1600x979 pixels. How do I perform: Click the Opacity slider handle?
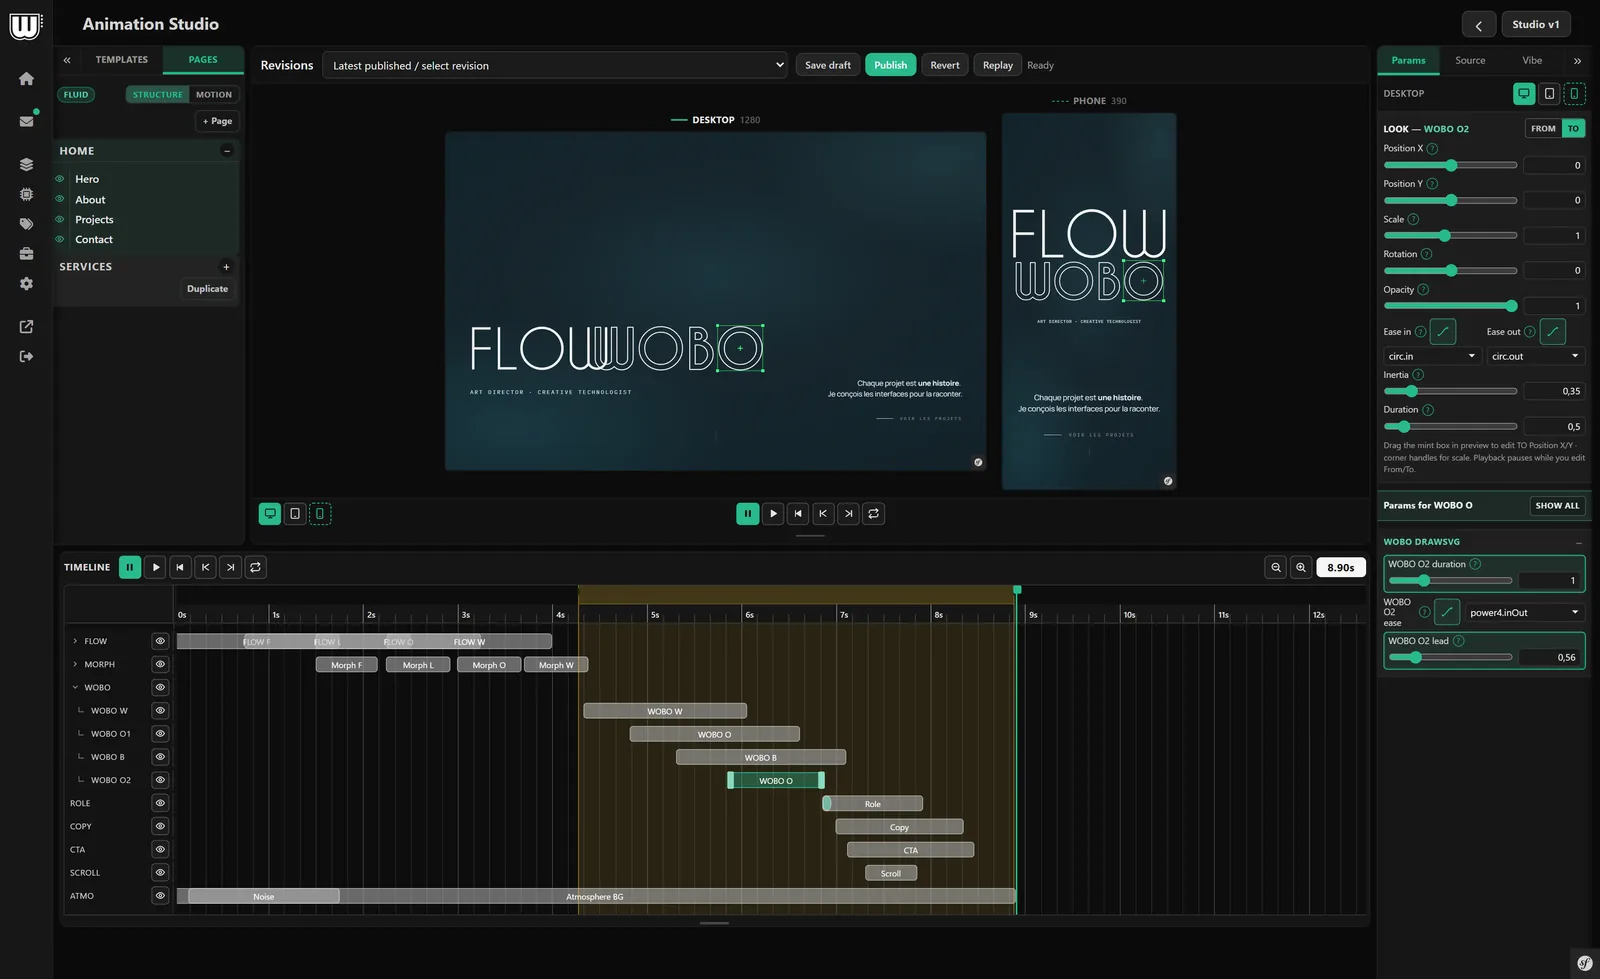tap(1511, 306)
